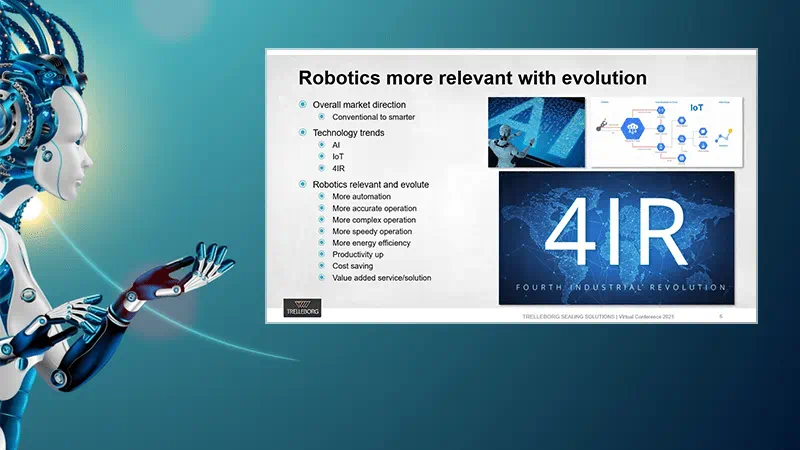Click the bullet beside Robotics relevant and evolute
The height and width of the screenshot is (450, 800).
(x=303, y=184)
